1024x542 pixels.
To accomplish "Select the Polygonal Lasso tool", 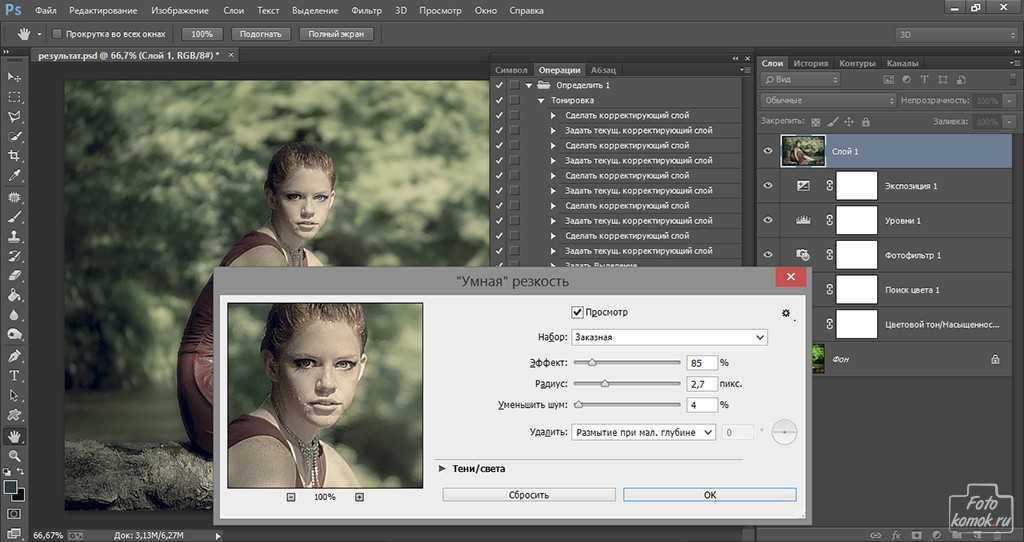I will pos(14,117).
